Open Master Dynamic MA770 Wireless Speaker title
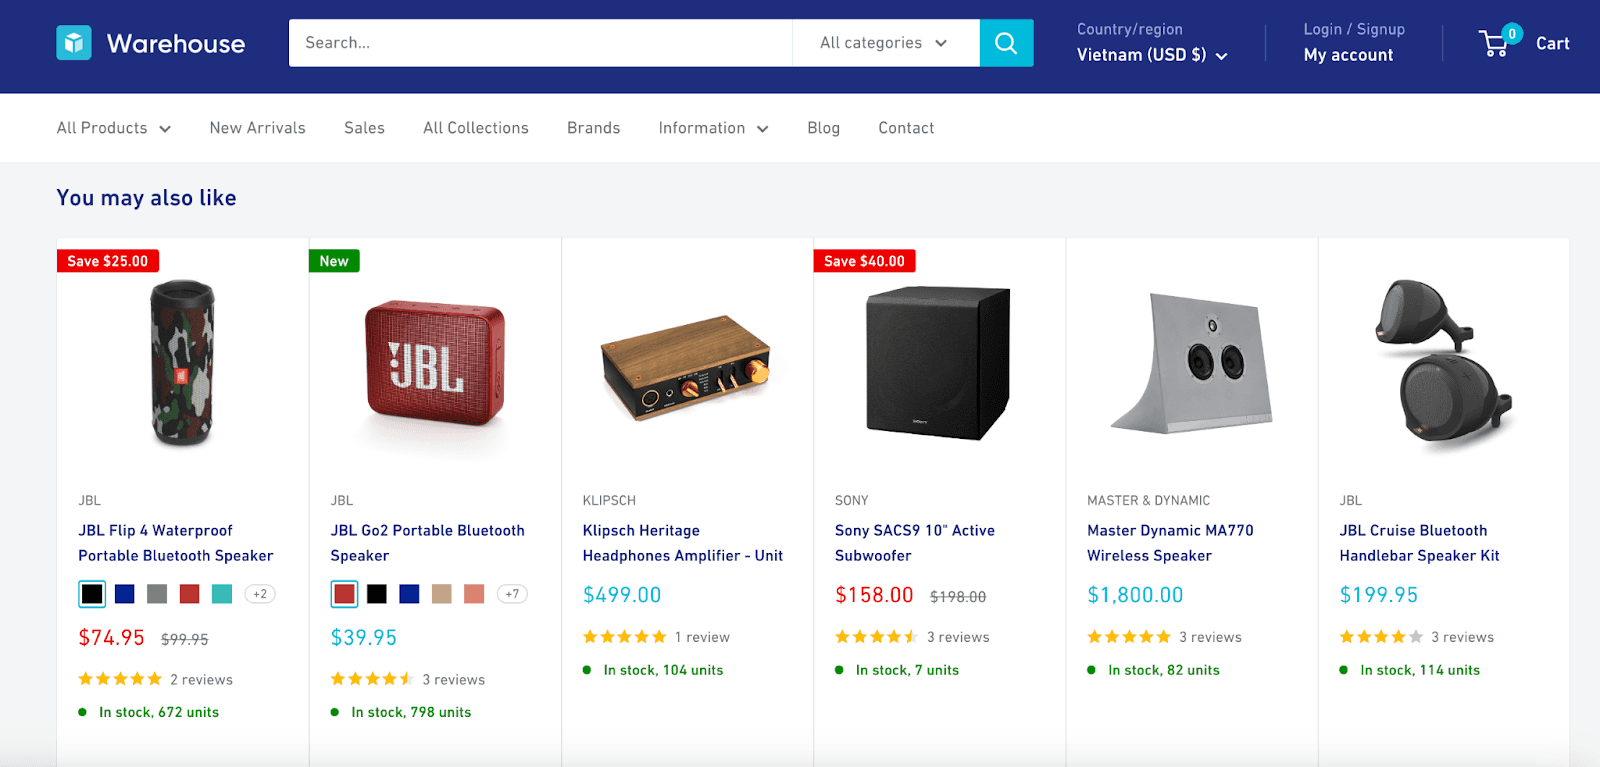Viewport: 1600px width, 767px height. [x=1170, y=543]
